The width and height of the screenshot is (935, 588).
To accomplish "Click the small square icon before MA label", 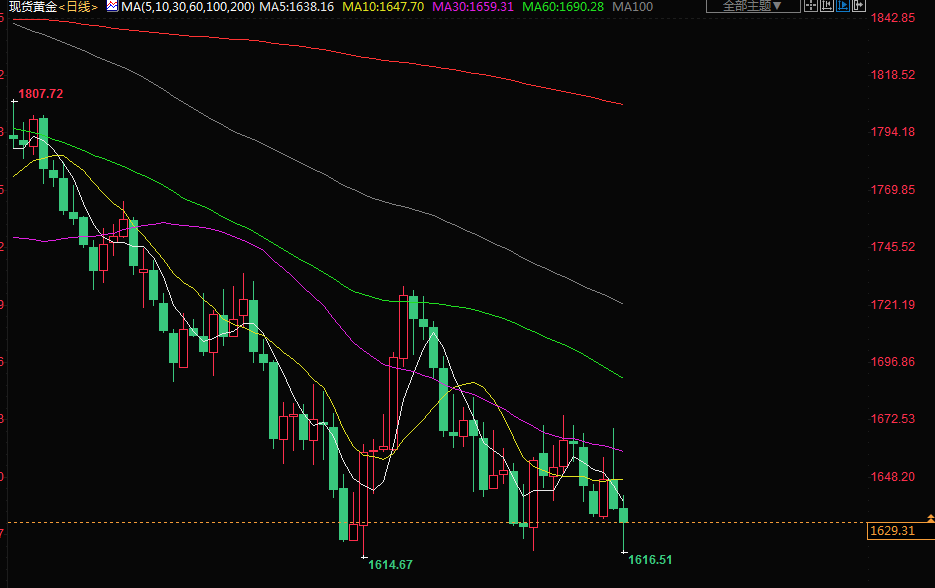I will click(113, 7).
